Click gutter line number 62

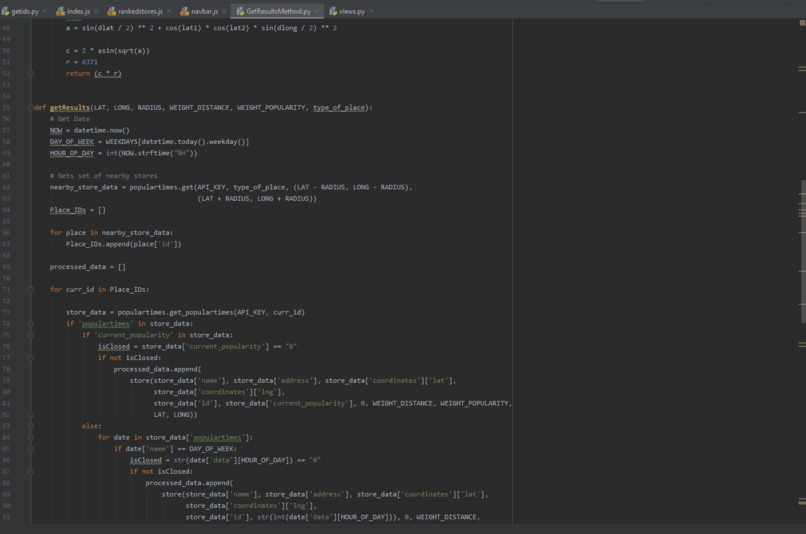point(6,187)
